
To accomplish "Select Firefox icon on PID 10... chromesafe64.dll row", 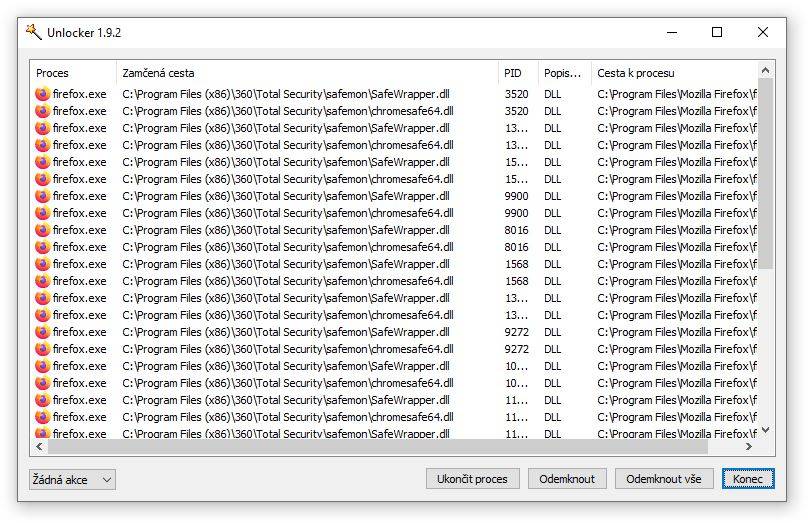I will point(42,383).
